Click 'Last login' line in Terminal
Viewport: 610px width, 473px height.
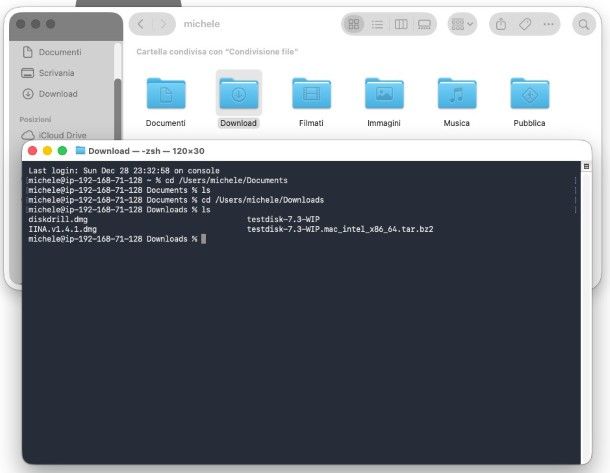click(124, 171)
